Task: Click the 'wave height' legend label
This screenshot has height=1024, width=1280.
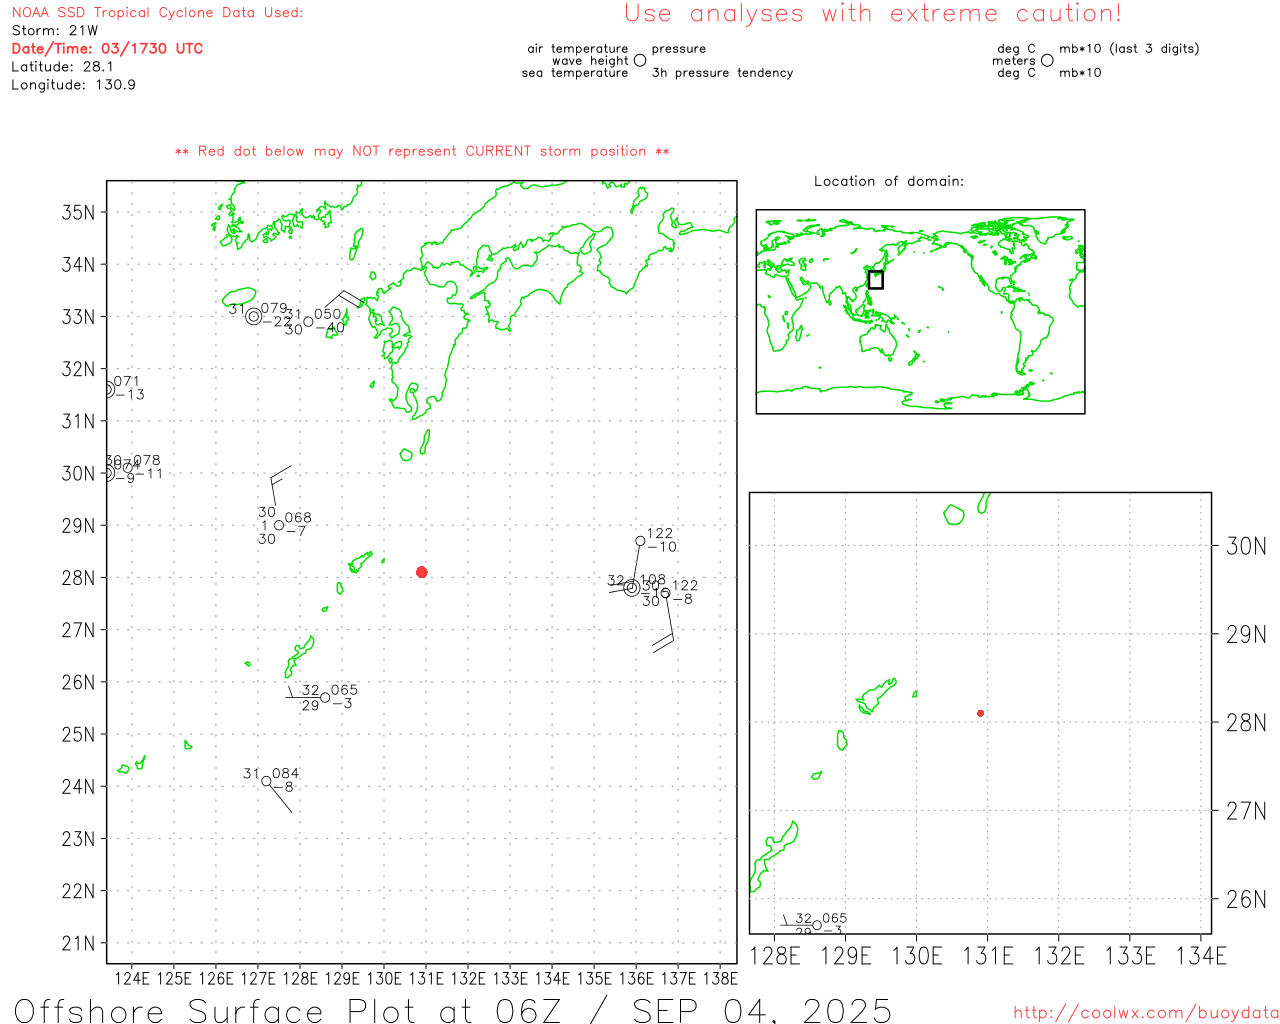Action: [x=590, y=61]
